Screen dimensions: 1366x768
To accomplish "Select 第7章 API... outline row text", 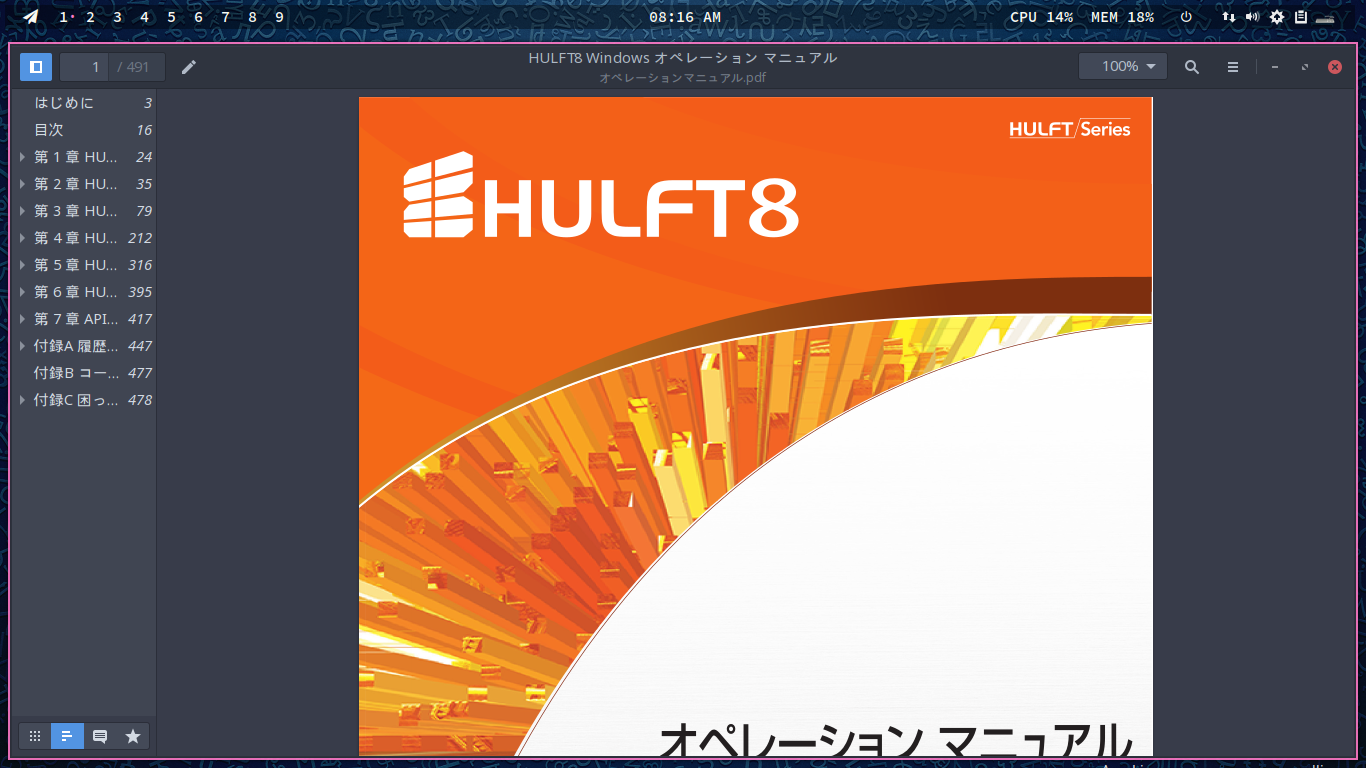I will (x=76, y=319).
